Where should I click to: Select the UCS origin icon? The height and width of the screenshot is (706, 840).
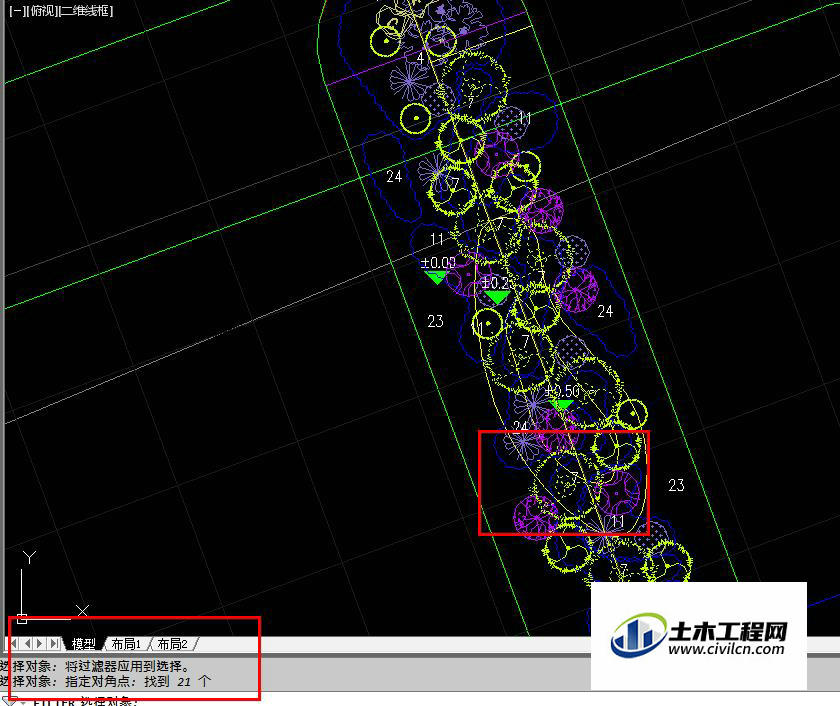22,619
